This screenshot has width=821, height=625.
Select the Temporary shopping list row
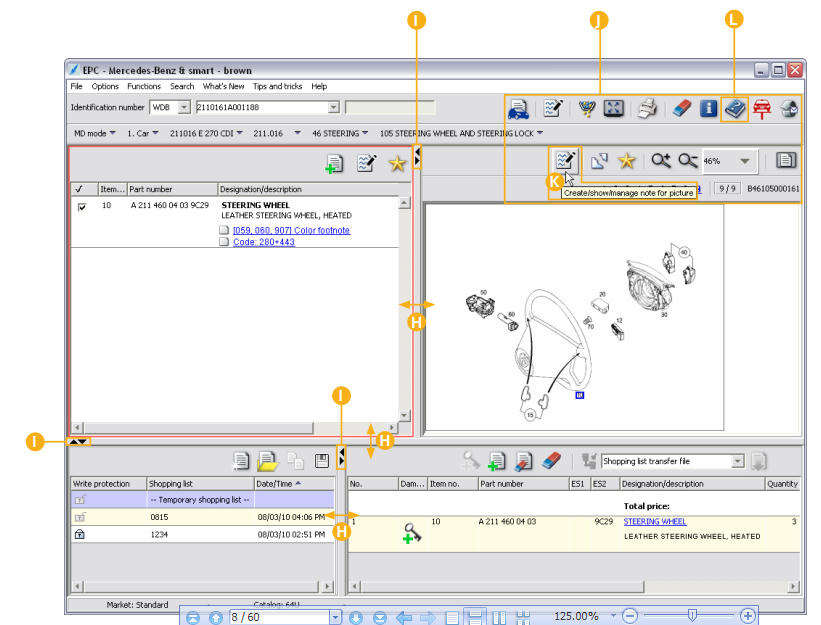tap(203, 499)
